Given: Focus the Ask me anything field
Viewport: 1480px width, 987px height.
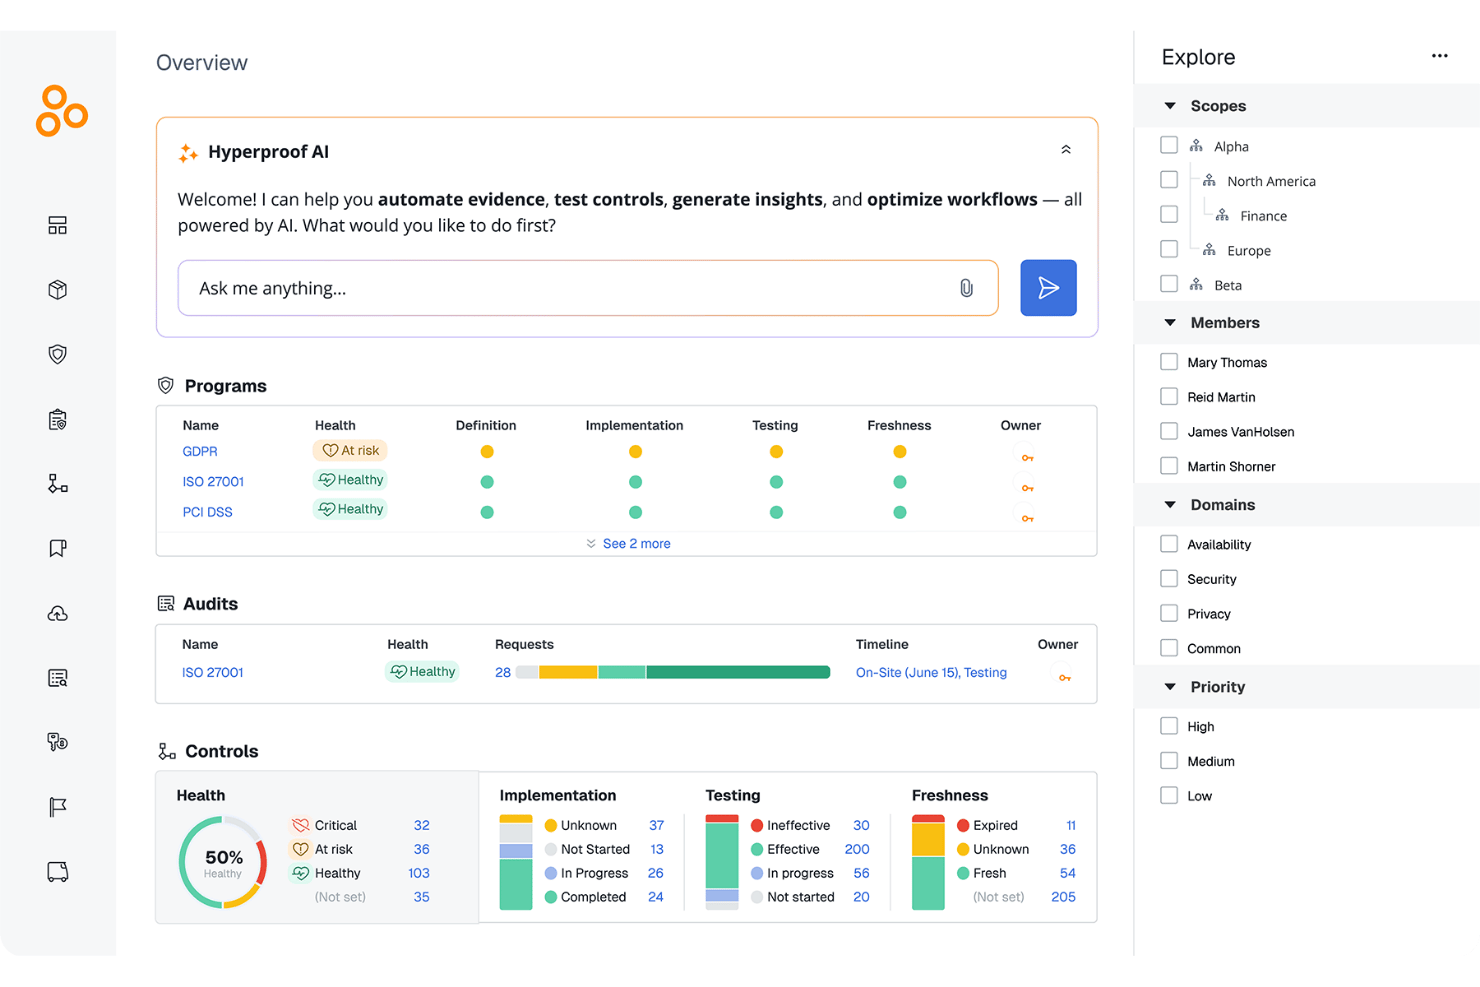Looking at the screenshot, I should 588,288.
